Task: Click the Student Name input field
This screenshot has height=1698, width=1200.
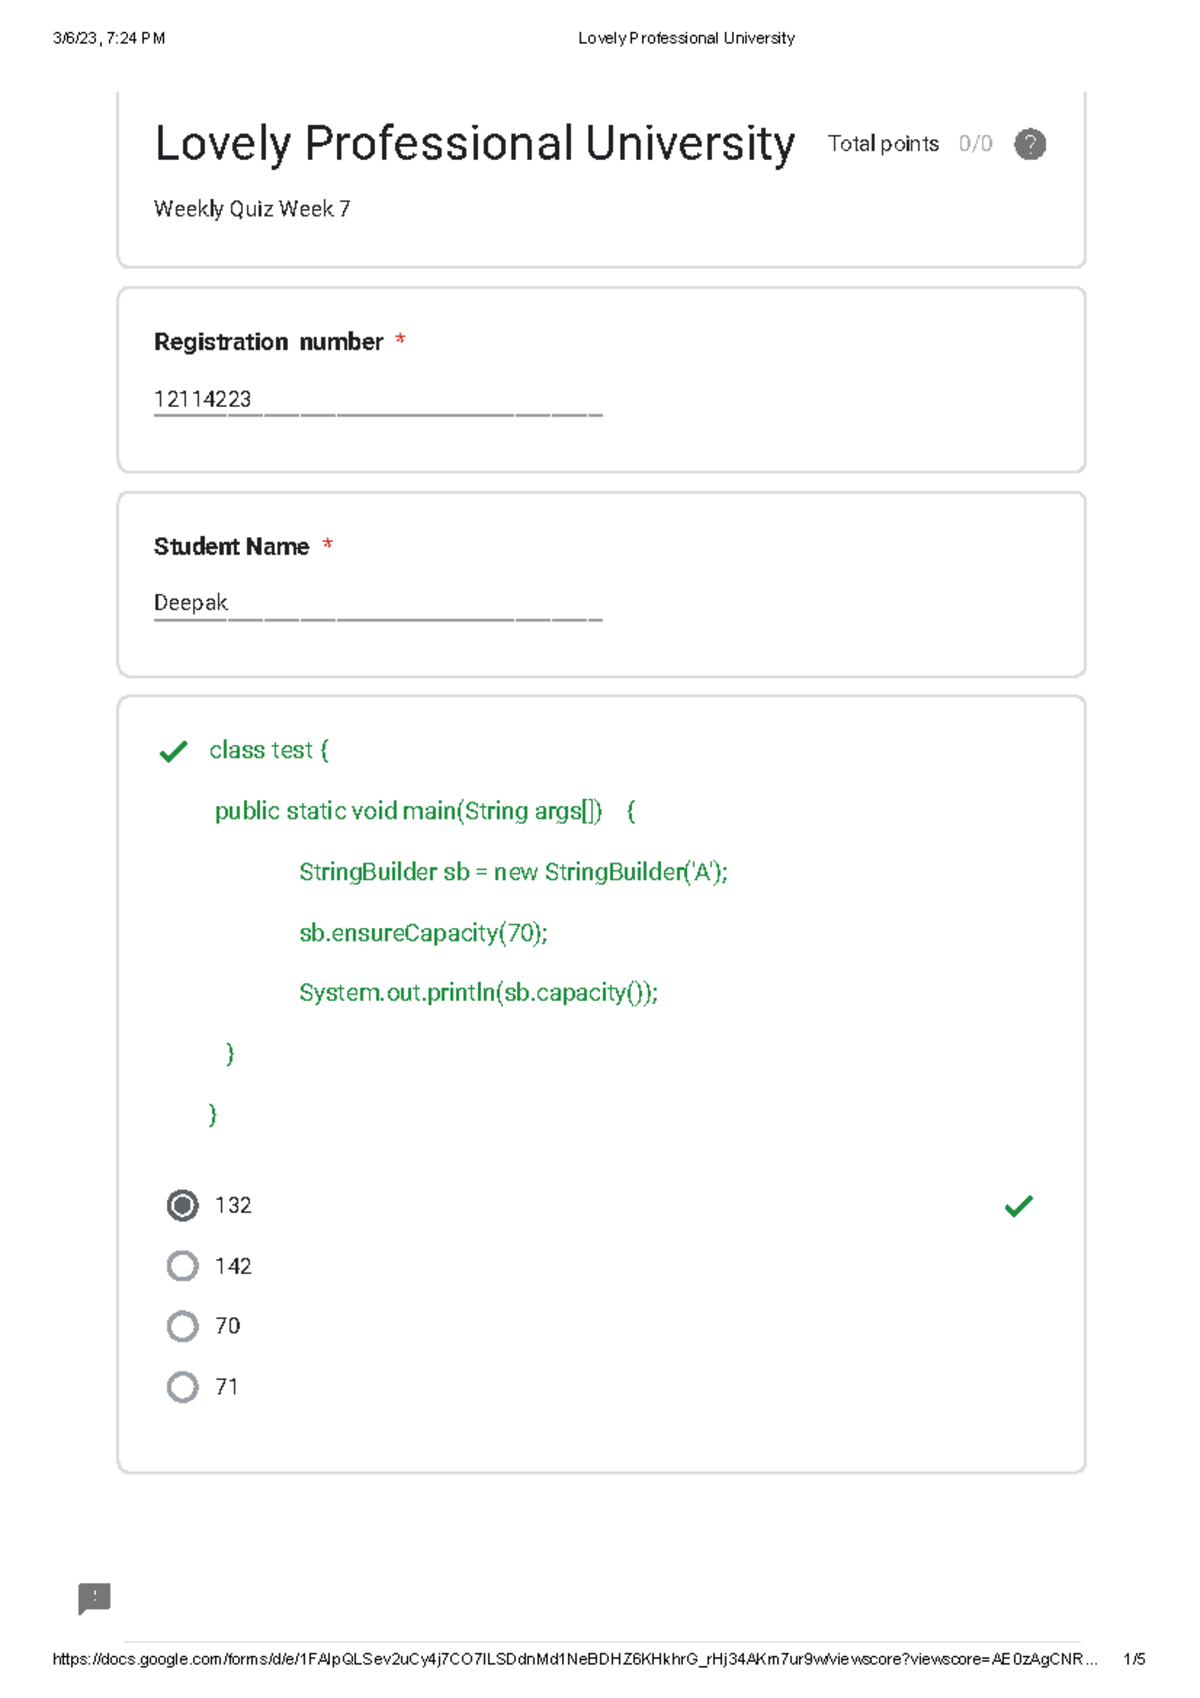Action: coord(377,604)
